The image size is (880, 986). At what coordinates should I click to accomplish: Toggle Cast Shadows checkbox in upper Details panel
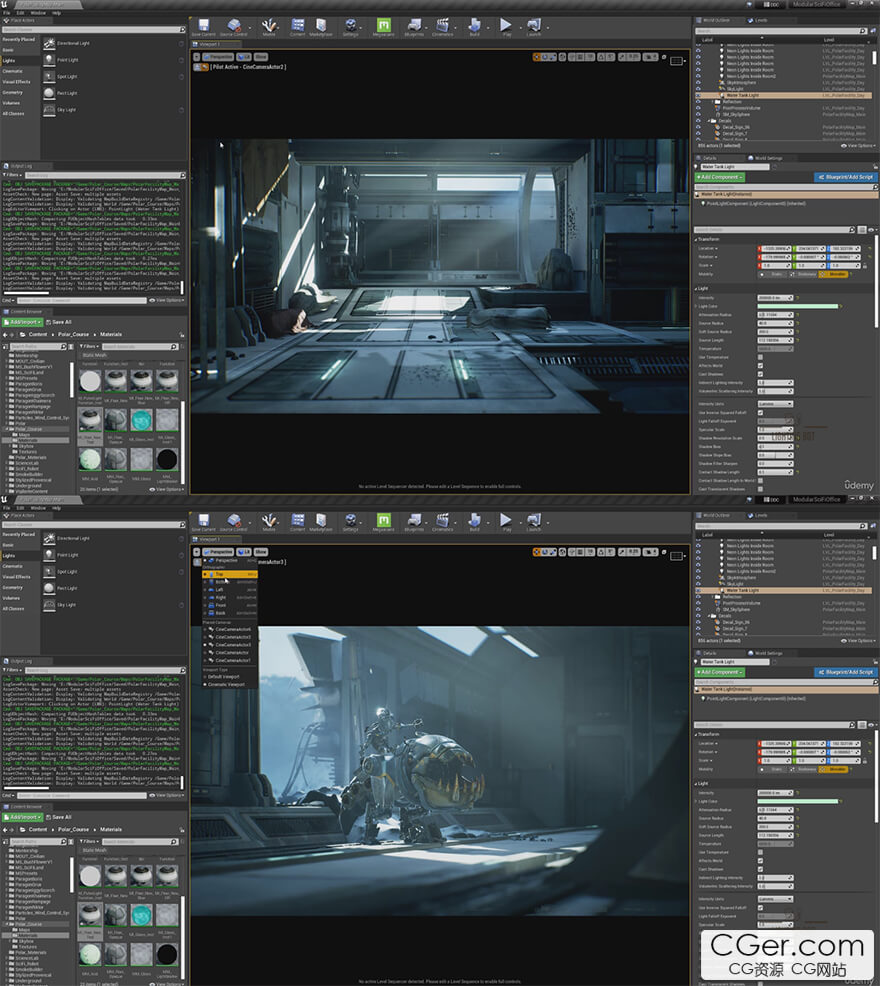[x=760, y=374]
